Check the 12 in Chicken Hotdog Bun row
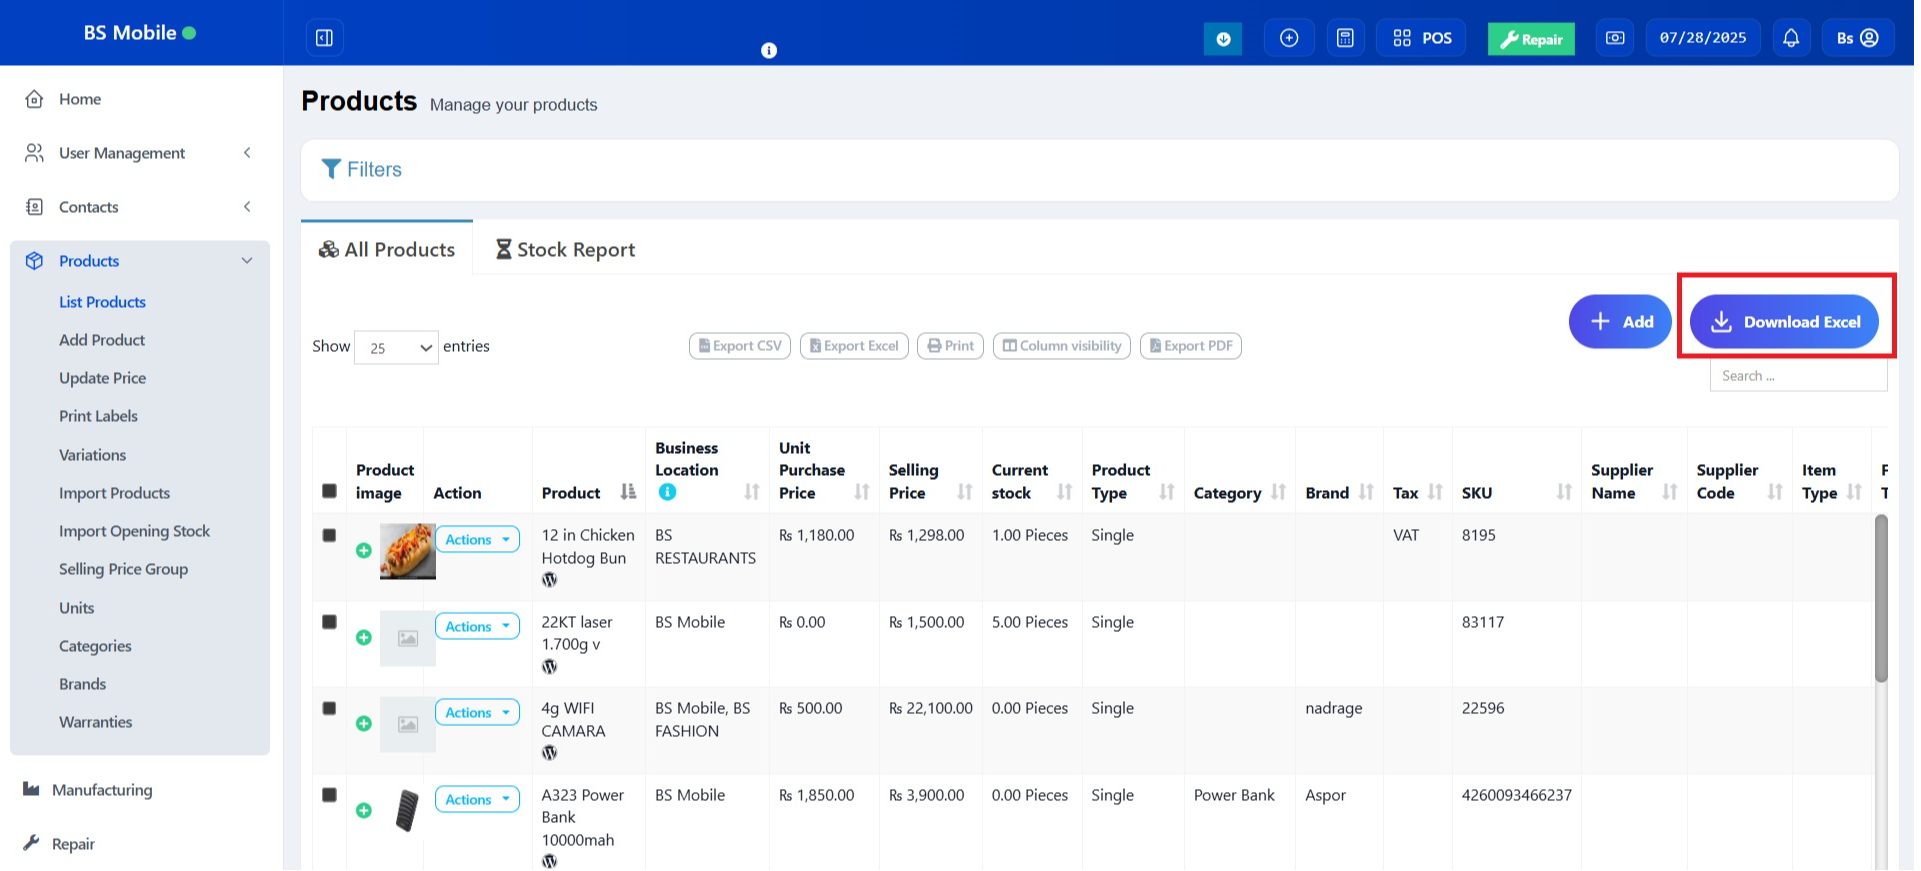Image resolution: width=1921 pixels, height=871 pixels. point(329,535)
